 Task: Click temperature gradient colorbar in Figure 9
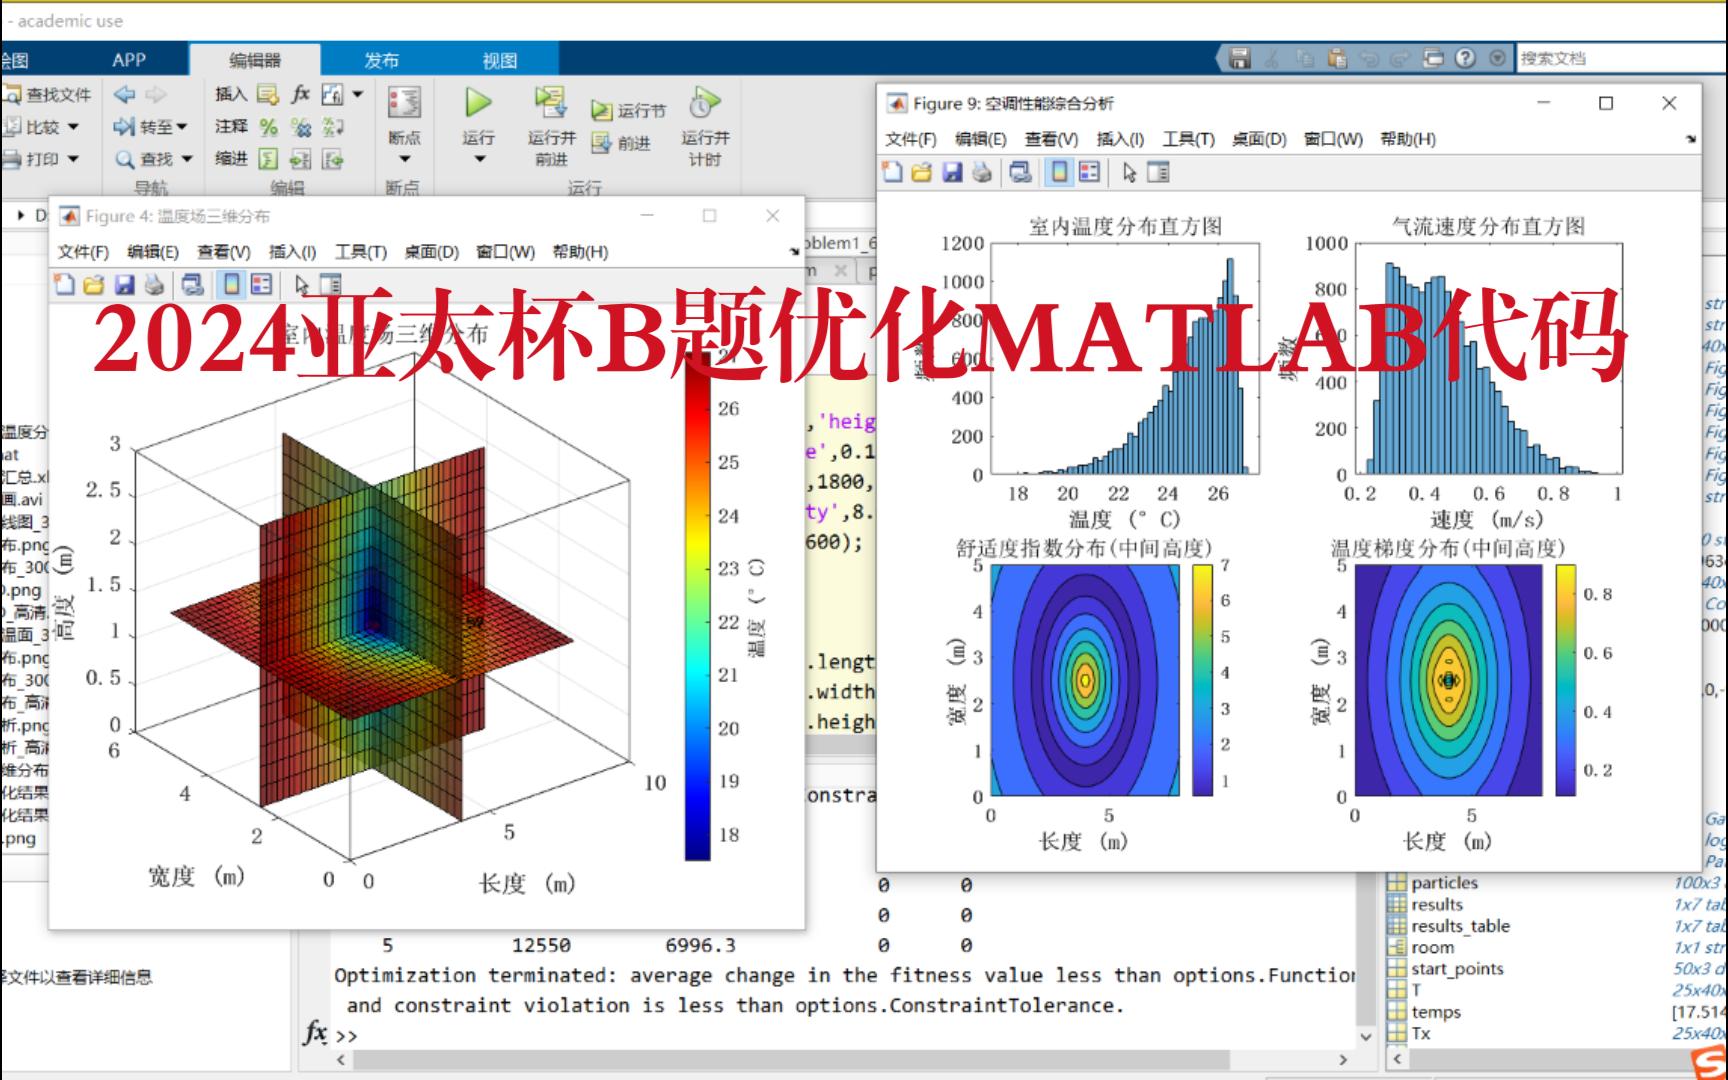tap(1565, 680)
